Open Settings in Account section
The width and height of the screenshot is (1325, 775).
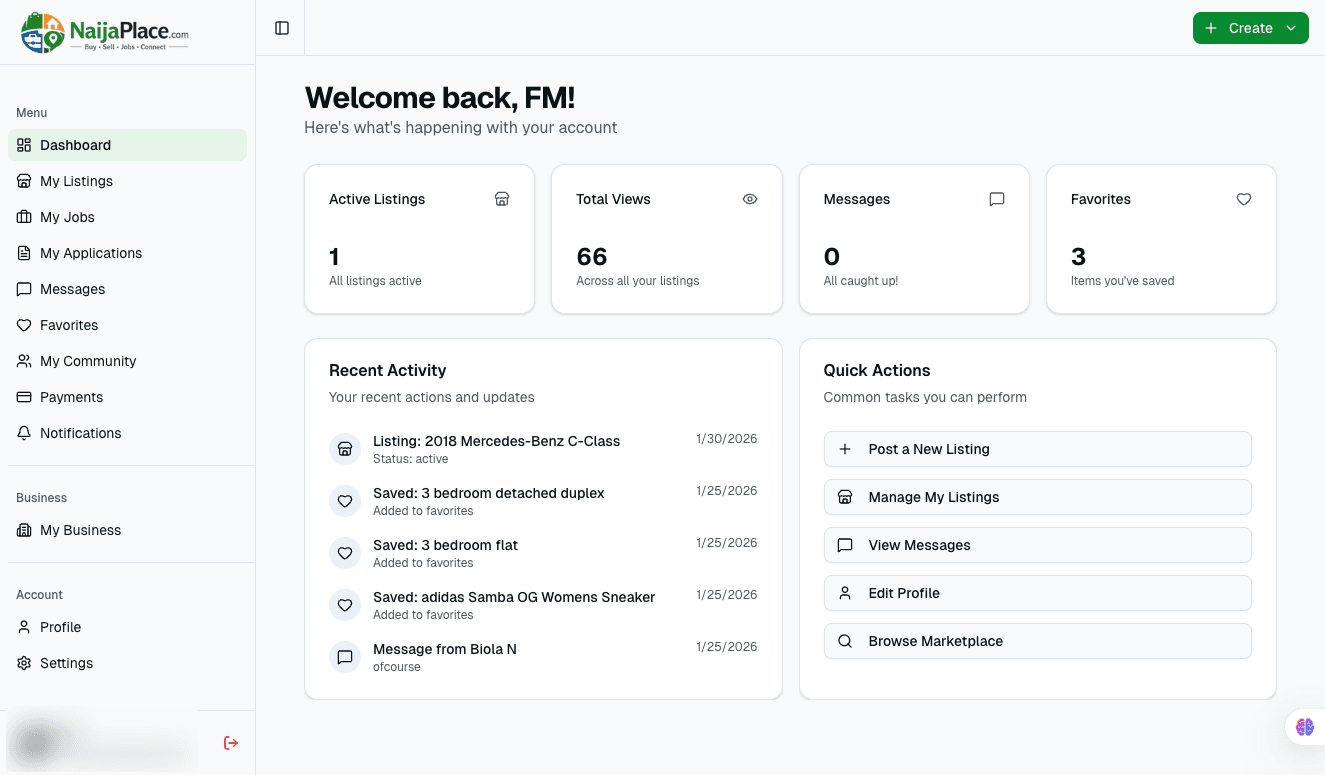(66, 663)
